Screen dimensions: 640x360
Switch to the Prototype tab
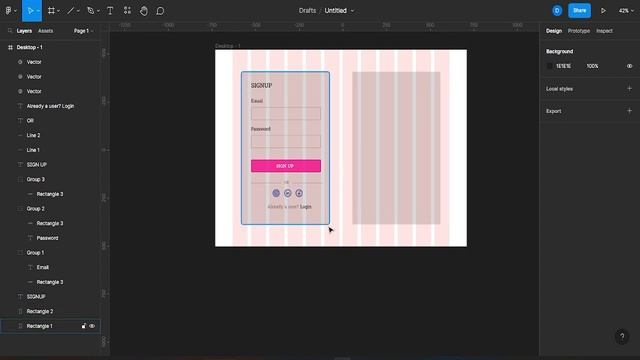point(578,31)
